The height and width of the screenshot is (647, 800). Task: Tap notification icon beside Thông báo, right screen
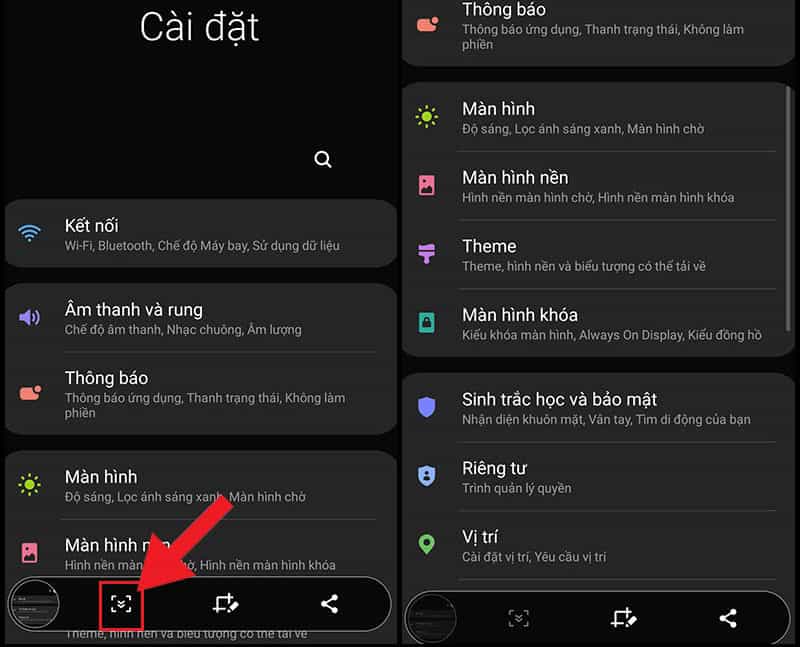[428, 24]
